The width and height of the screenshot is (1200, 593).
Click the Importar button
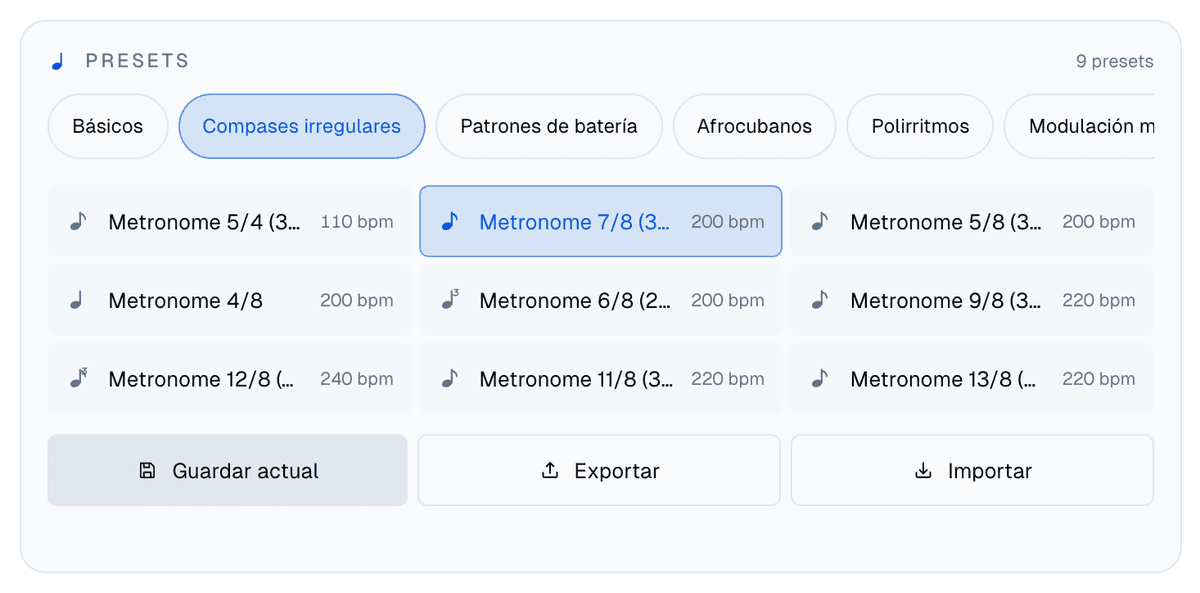(972, 470)
